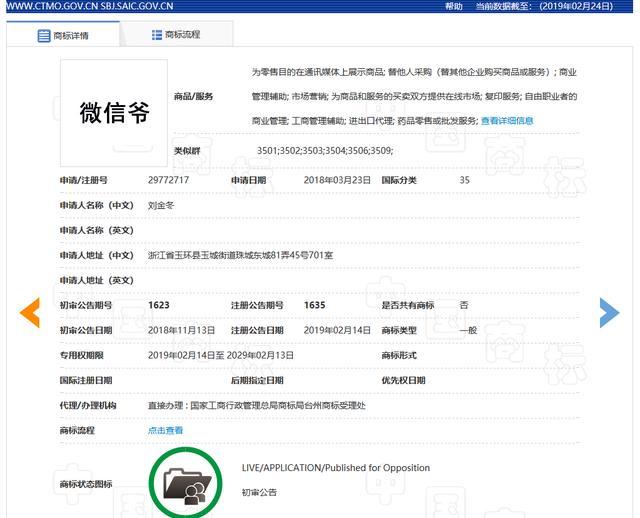The height and width of the screenshot is (518, 640).
Task: Select registration announcement date 2019年02月14日
Action: (337, 330)
